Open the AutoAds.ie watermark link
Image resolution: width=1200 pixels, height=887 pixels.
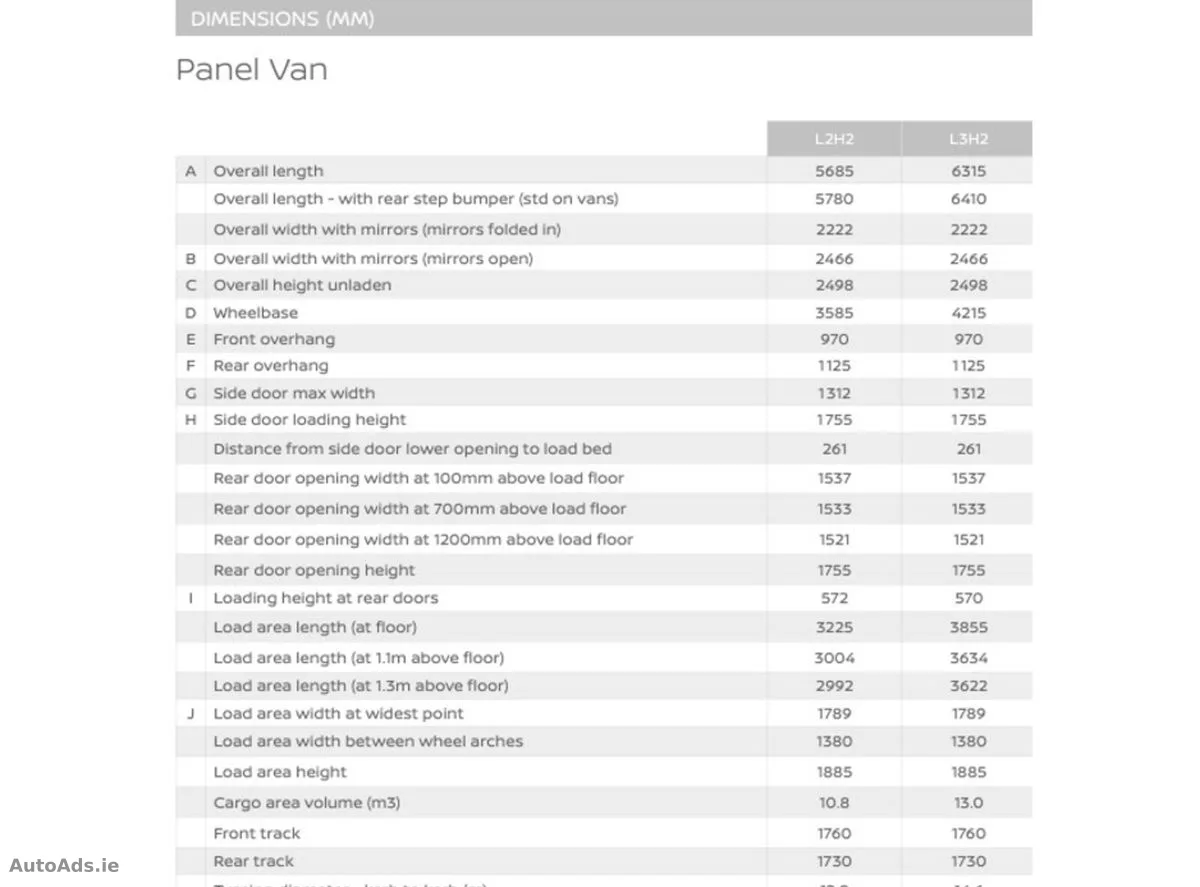coord(64,865)
